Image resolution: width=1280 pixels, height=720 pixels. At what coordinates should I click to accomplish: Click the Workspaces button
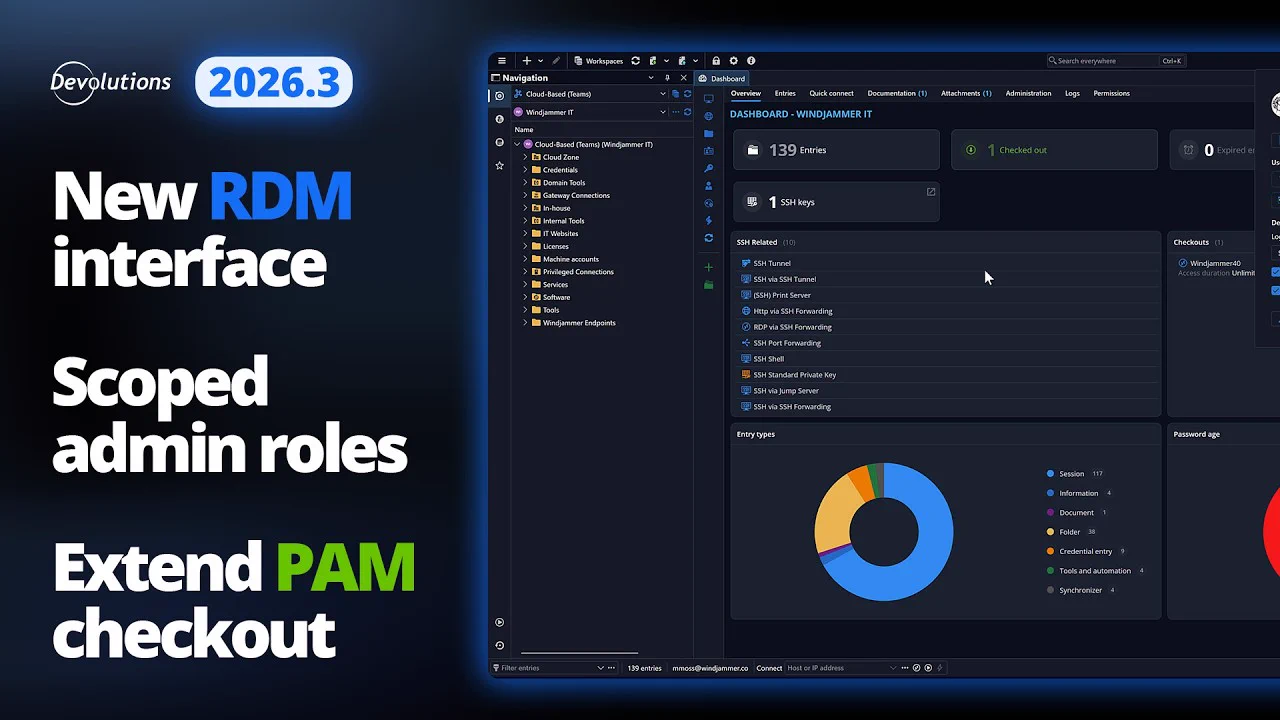[598, 61]
